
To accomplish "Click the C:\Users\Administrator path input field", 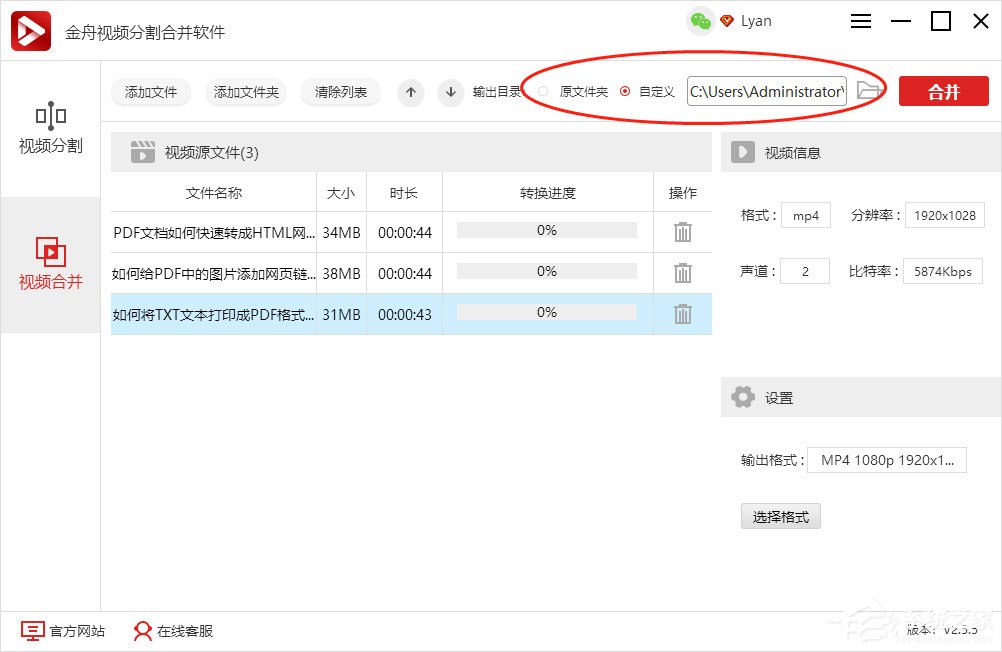I will [766, 90].
